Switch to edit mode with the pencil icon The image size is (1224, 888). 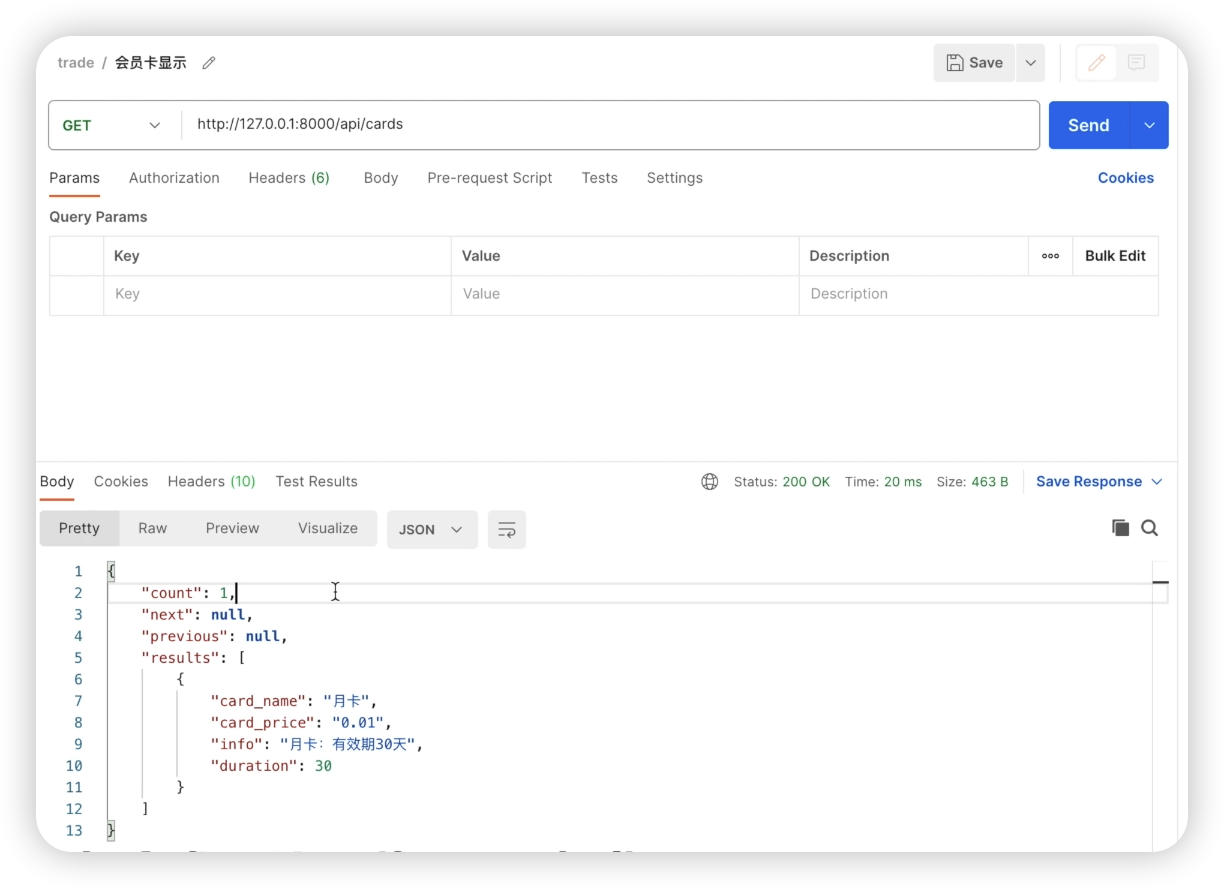tap(1096, 63)
